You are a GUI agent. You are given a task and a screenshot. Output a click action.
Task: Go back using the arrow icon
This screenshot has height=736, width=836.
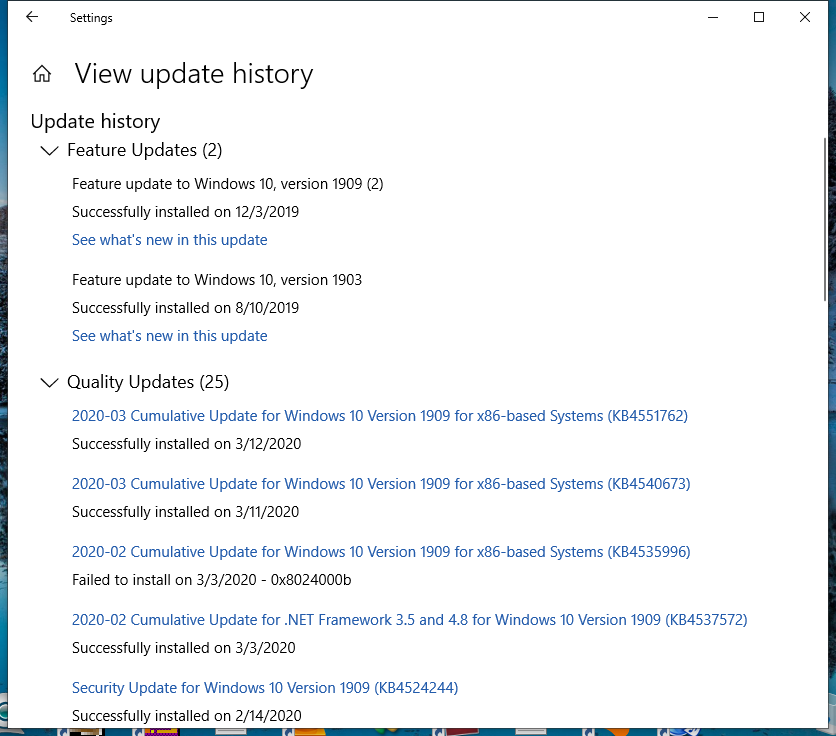tap(32, 17)
